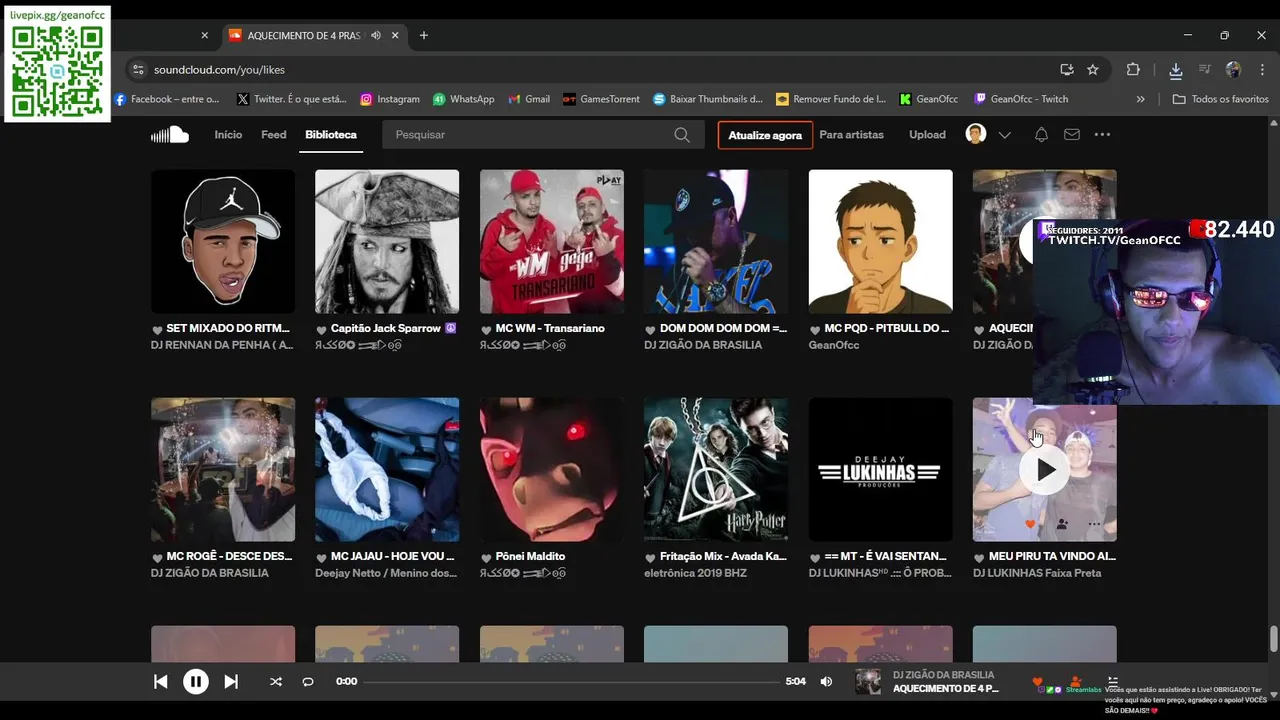Open the Biblioteca tab
1280x720 pixels.
[x=331, y=134]
